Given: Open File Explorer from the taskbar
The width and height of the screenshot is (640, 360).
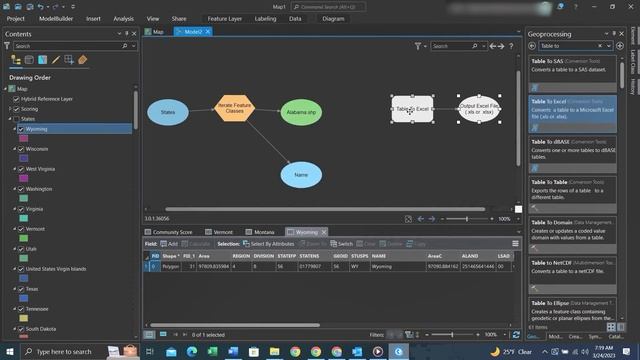Looking at the screenshot, I should coord(274,351).
